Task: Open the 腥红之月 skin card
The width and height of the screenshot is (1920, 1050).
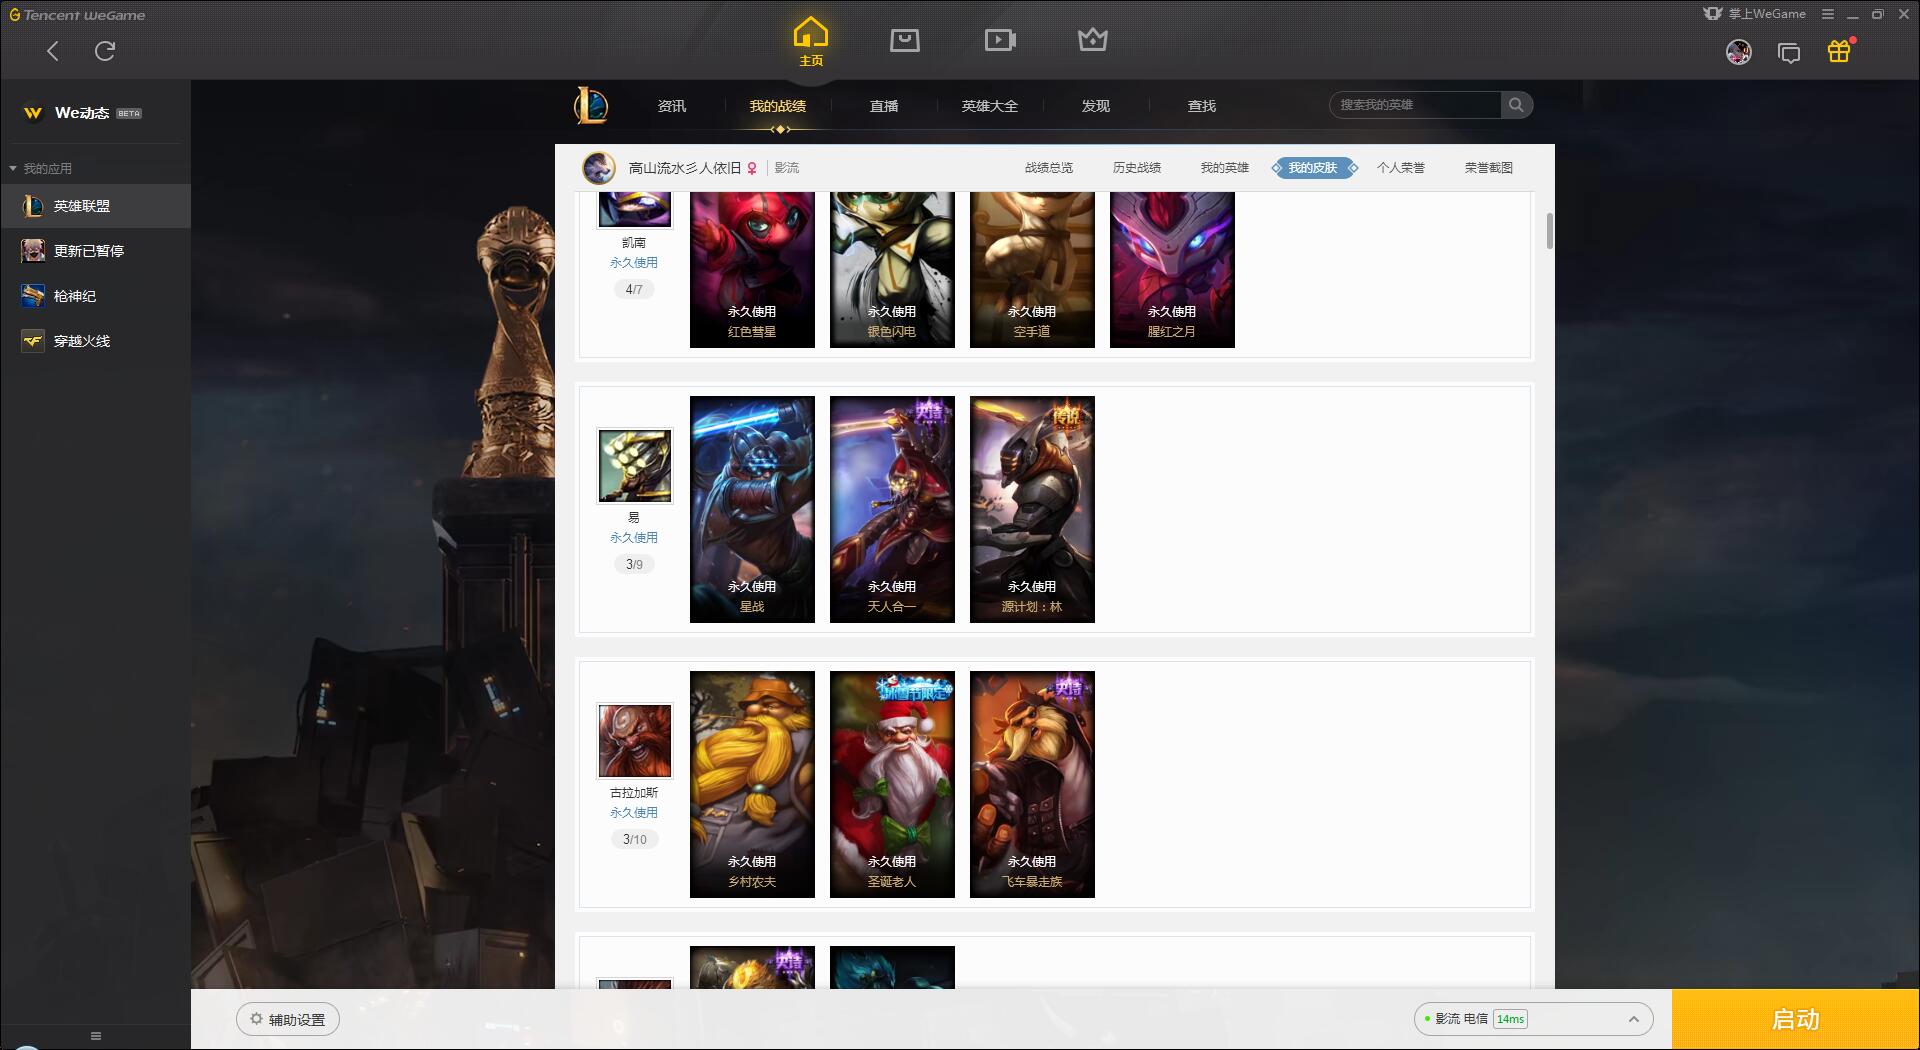Action: pyautogui.click(x=1172, y=270)
